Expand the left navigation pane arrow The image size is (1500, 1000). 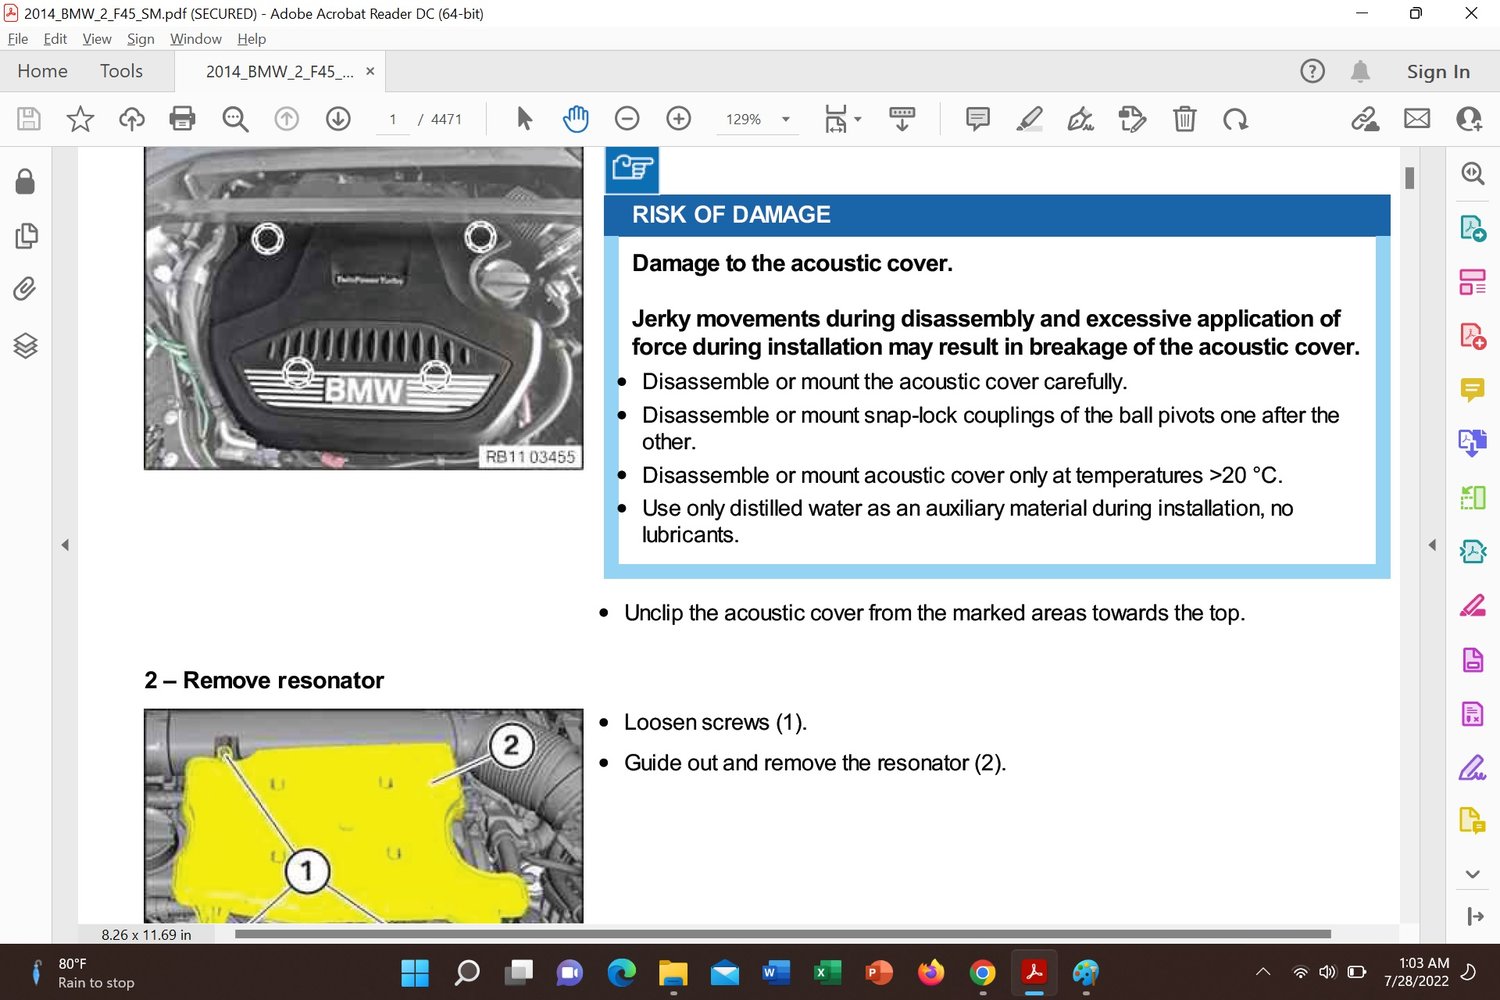65,545
